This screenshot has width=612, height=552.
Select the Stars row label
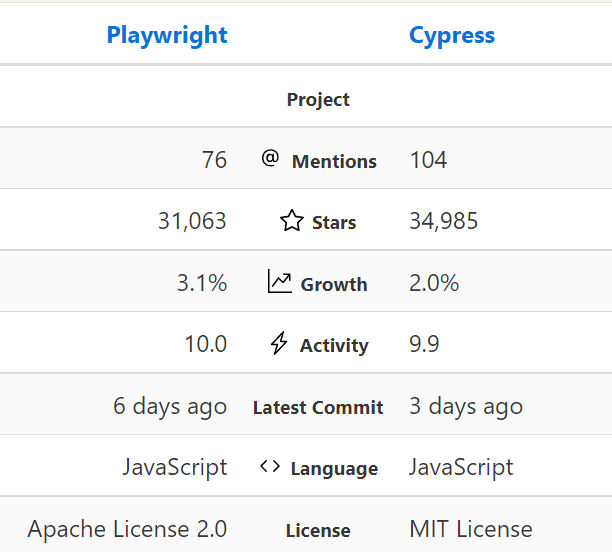(334, 223)
